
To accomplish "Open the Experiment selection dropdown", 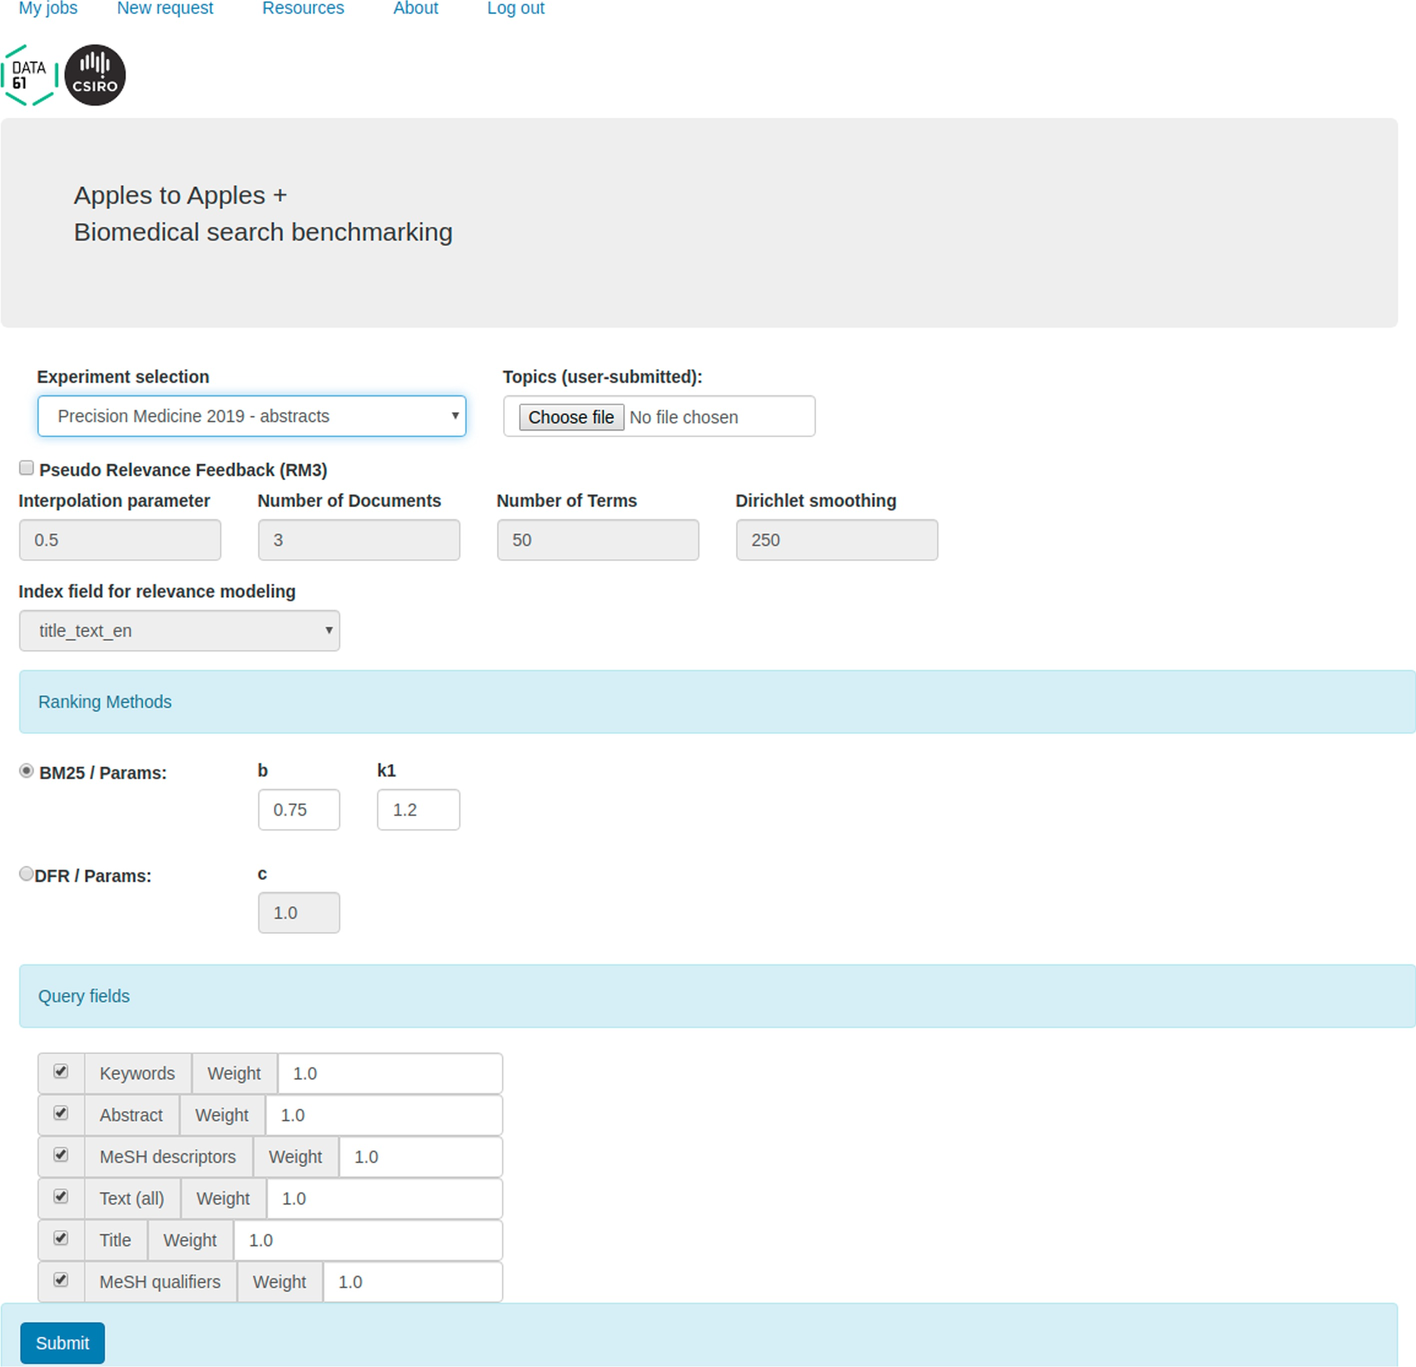I will click(x=252, y=416).
